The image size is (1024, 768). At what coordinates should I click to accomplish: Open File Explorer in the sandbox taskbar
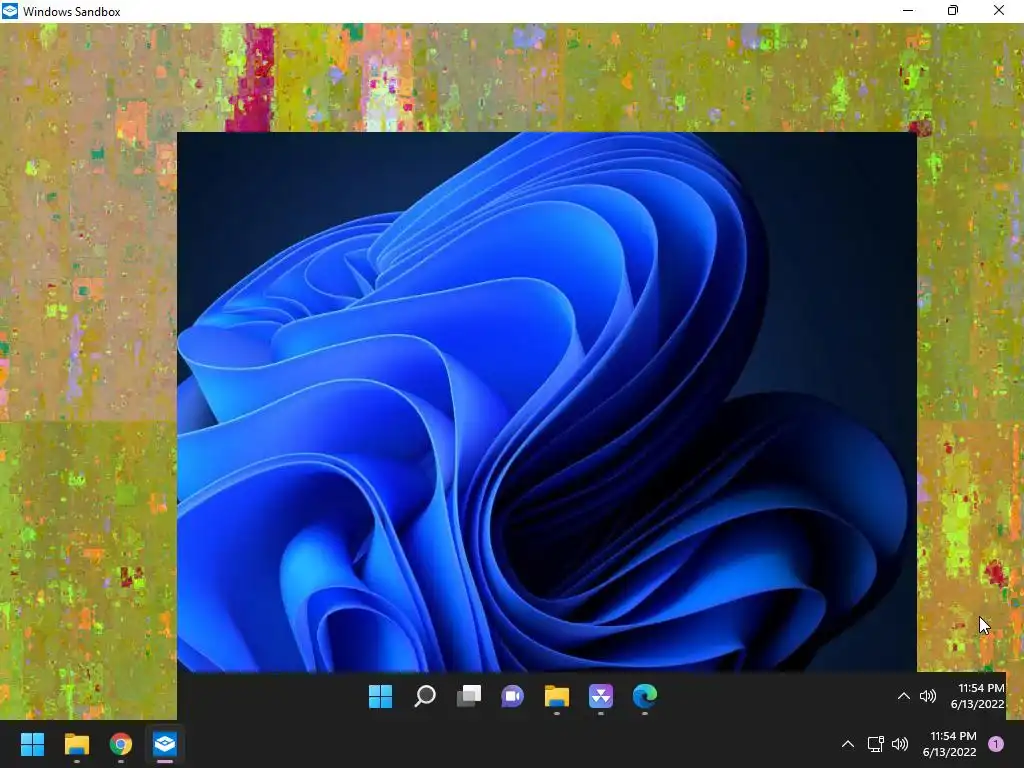point(556,696)
